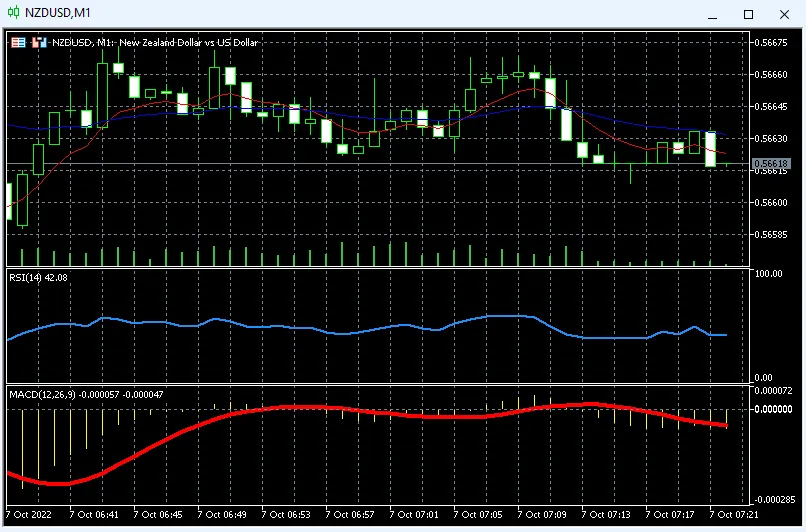Click the 0.56645 price scale value

[771, 107]
